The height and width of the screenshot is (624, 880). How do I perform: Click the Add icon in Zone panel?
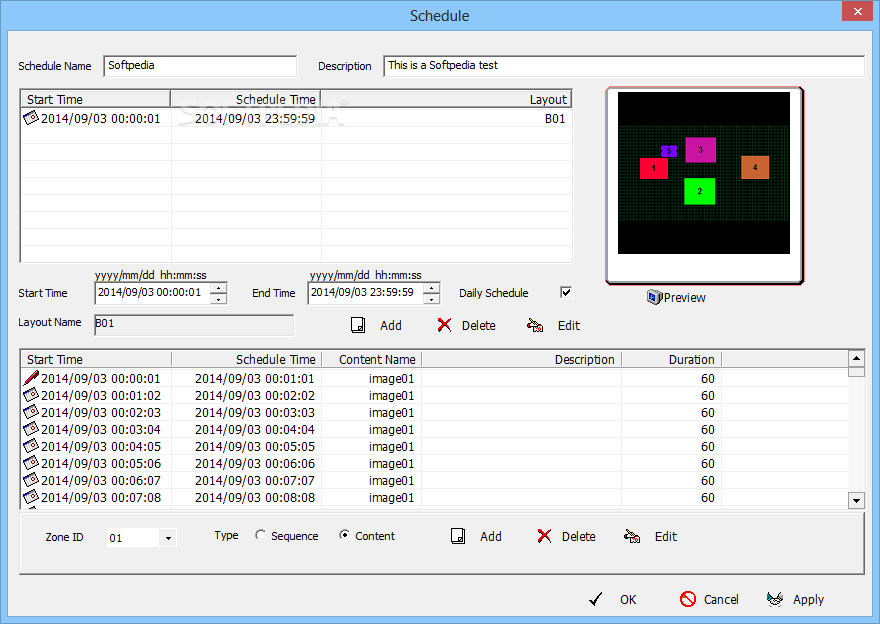pos(458,536)
